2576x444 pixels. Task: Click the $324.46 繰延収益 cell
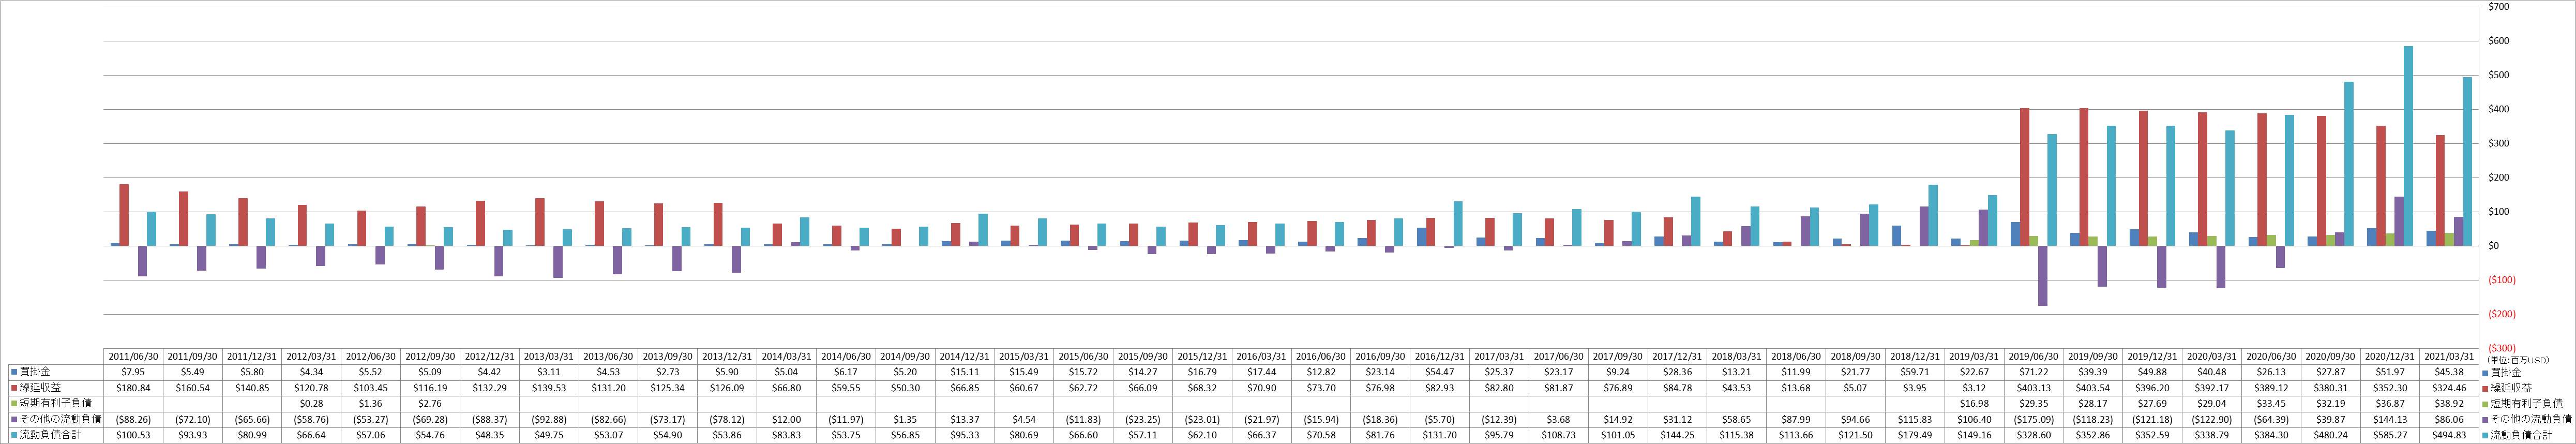point(2450,388)
